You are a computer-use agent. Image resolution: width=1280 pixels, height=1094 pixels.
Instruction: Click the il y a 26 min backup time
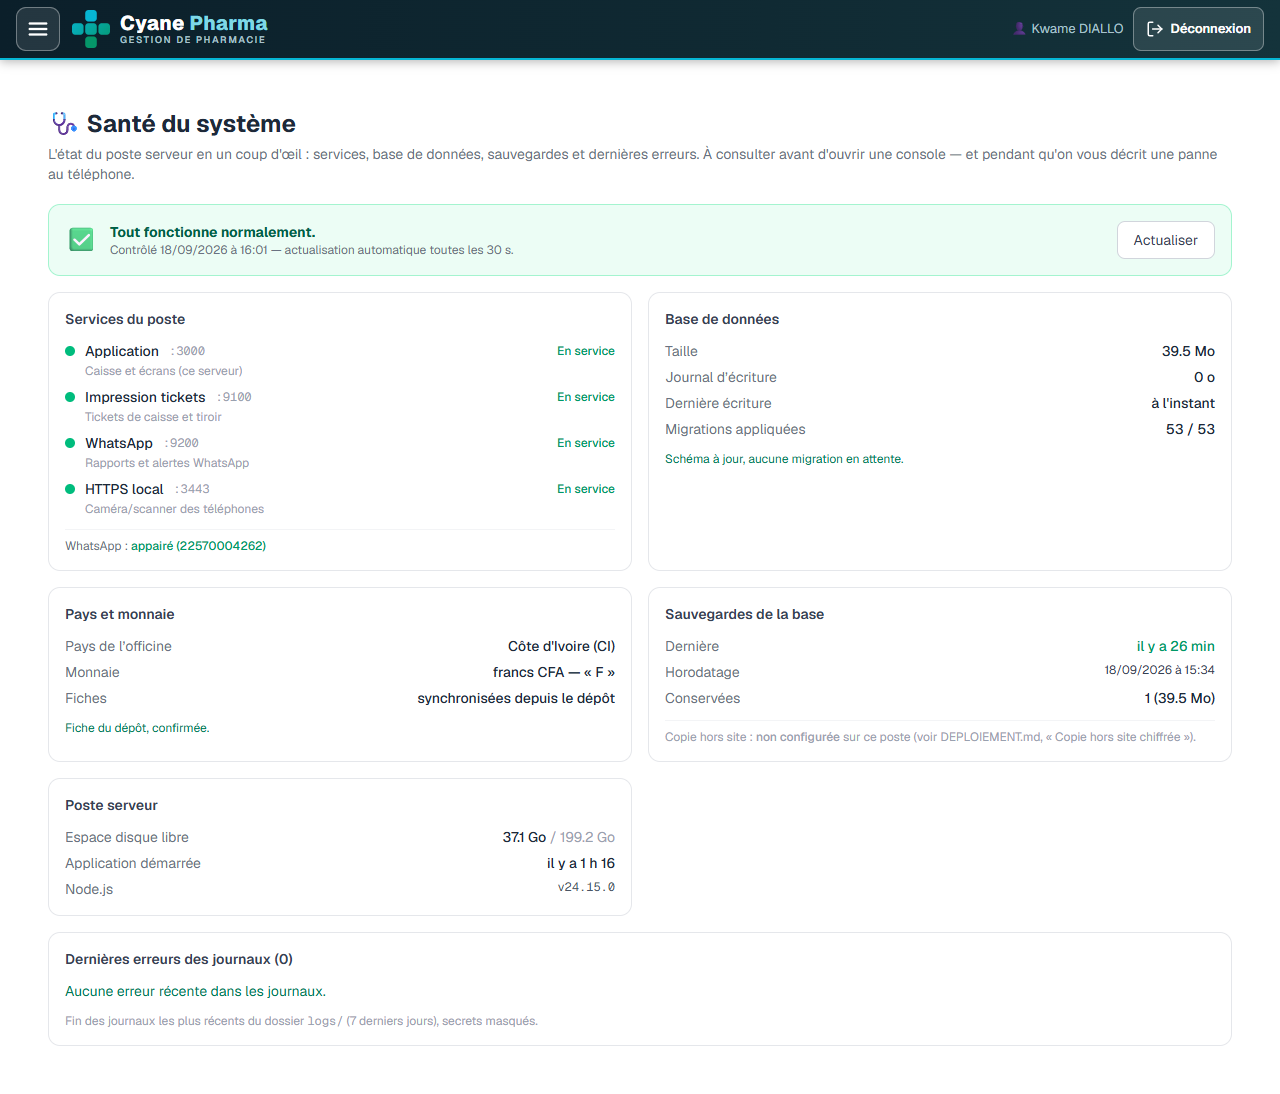1175,646
